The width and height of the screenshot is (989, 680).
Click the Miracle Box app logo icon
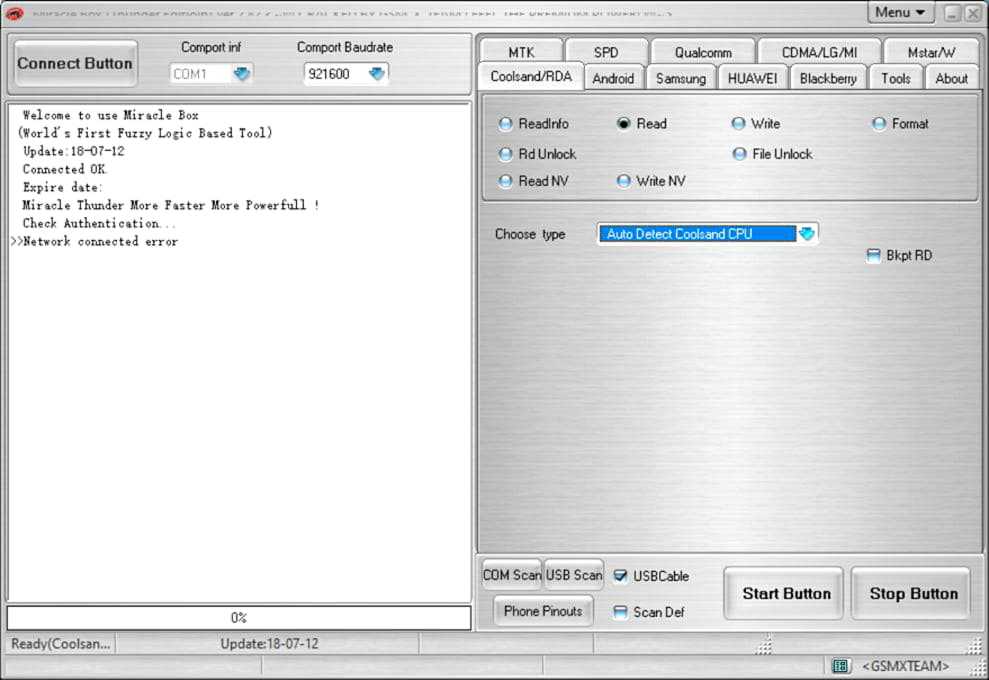14,13
